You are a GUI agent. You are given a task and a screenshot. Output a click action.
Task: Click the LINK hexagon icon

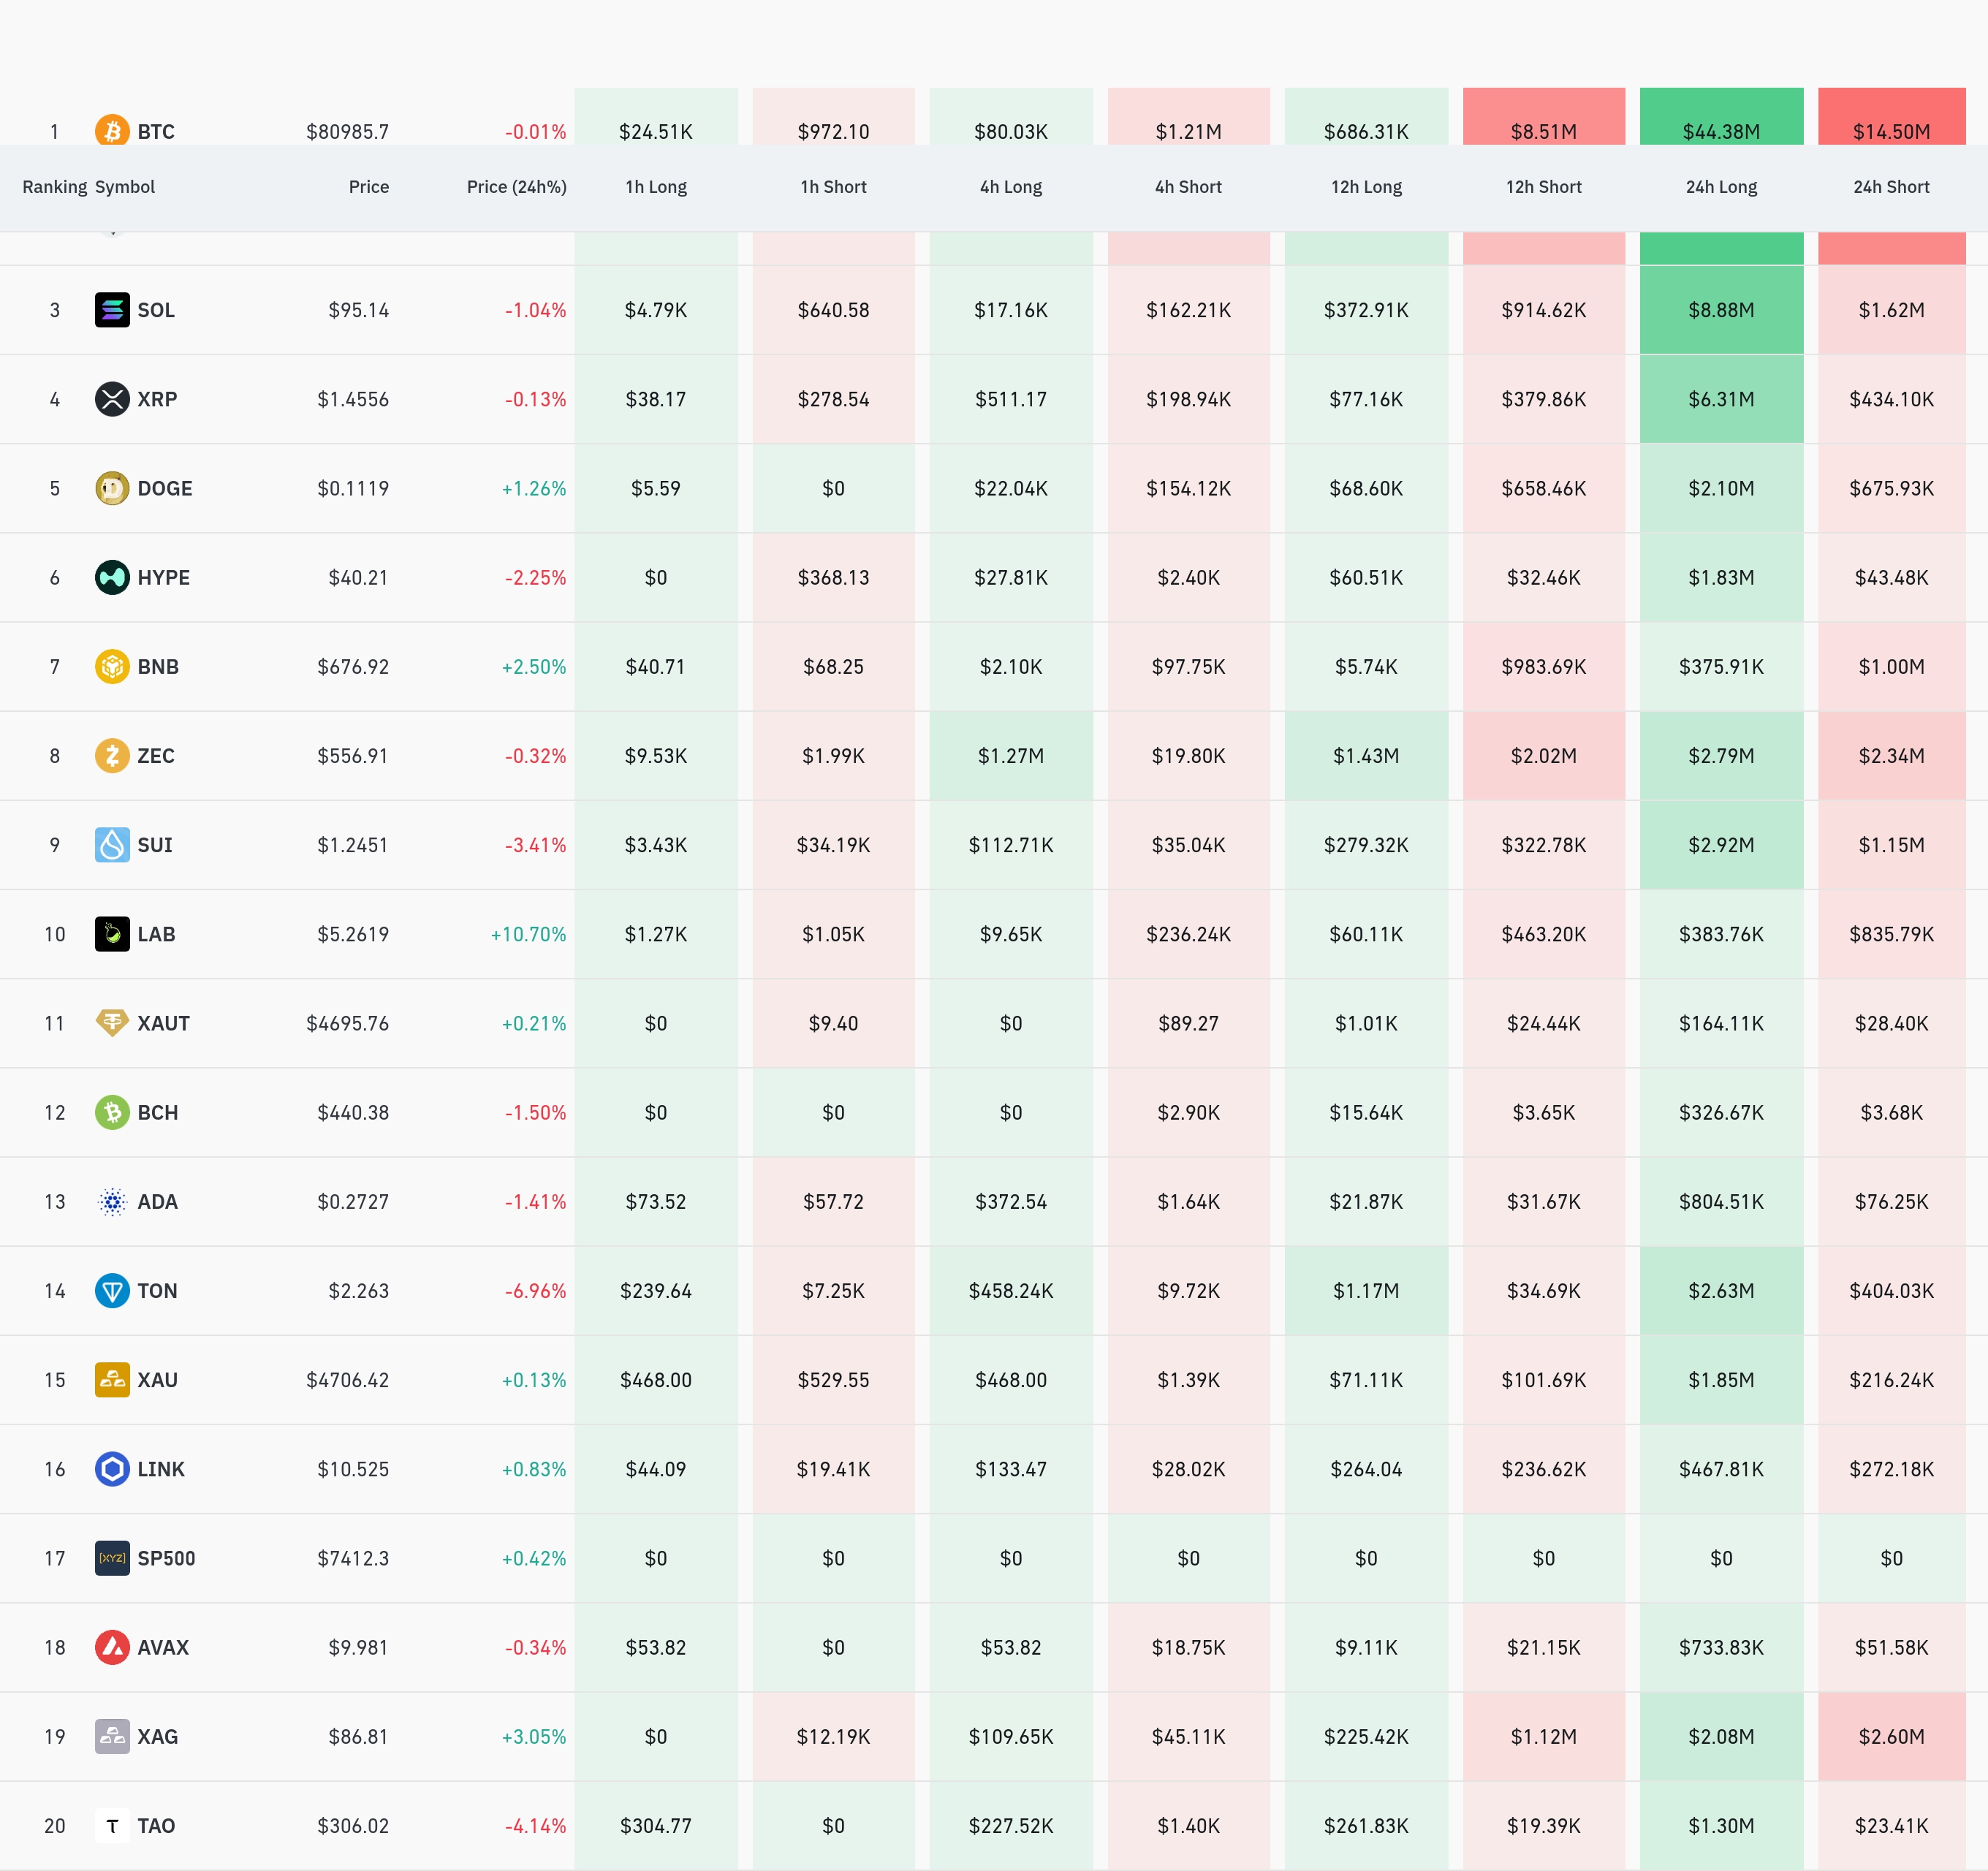click(112, 1469)
